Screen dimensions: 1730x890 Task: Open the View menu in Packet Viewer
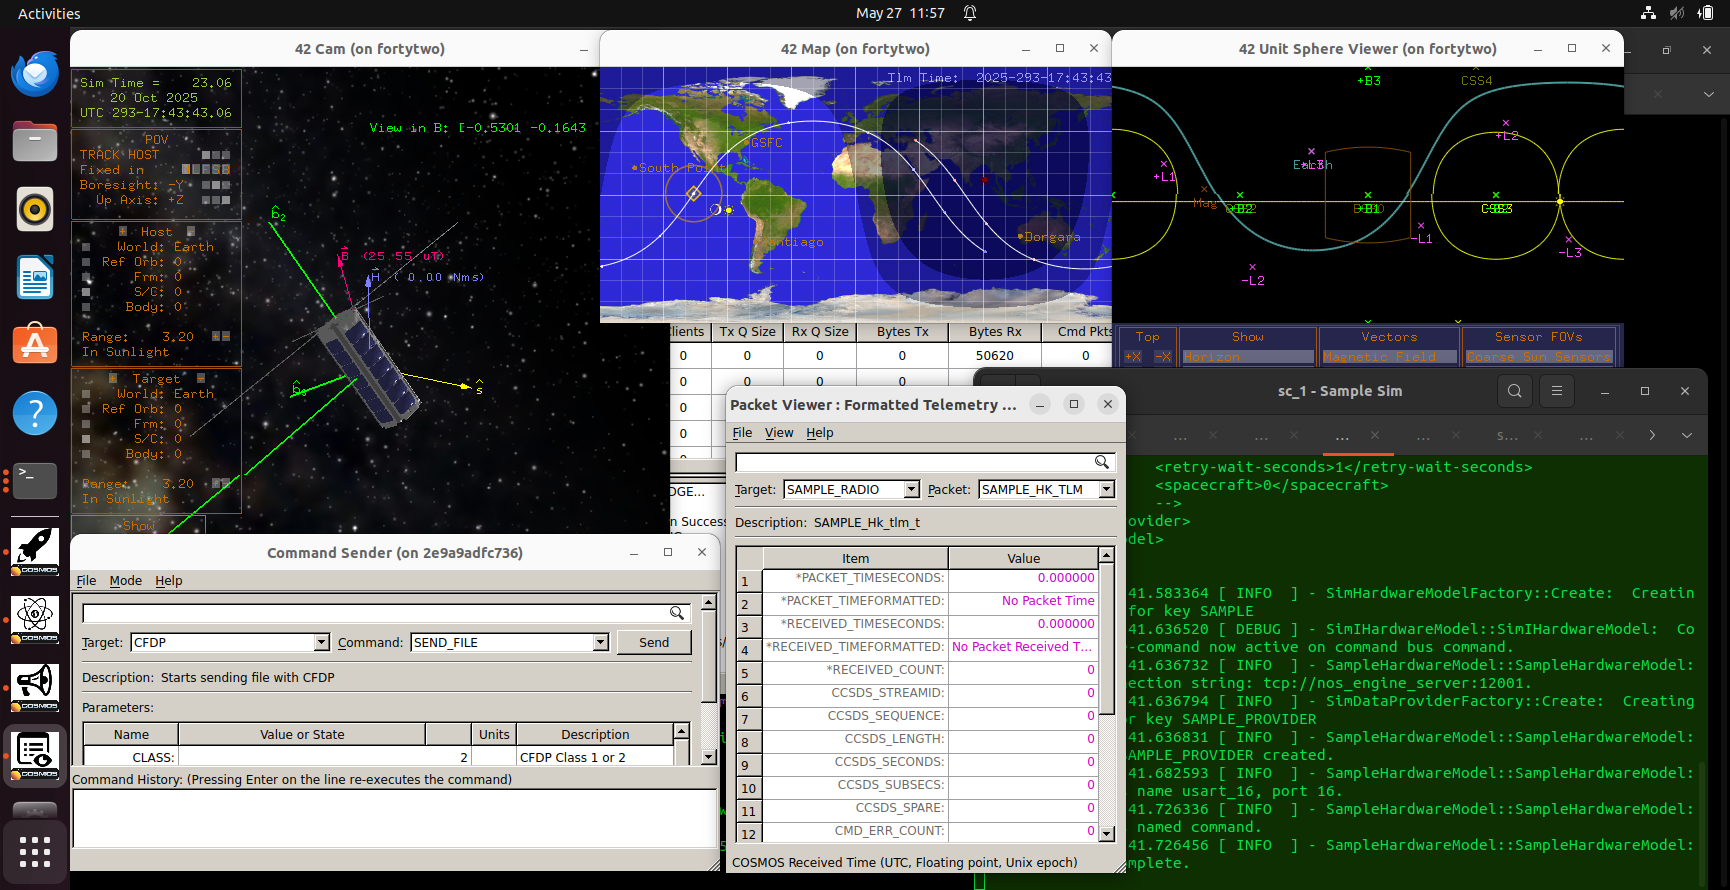[x=779, y=433]
